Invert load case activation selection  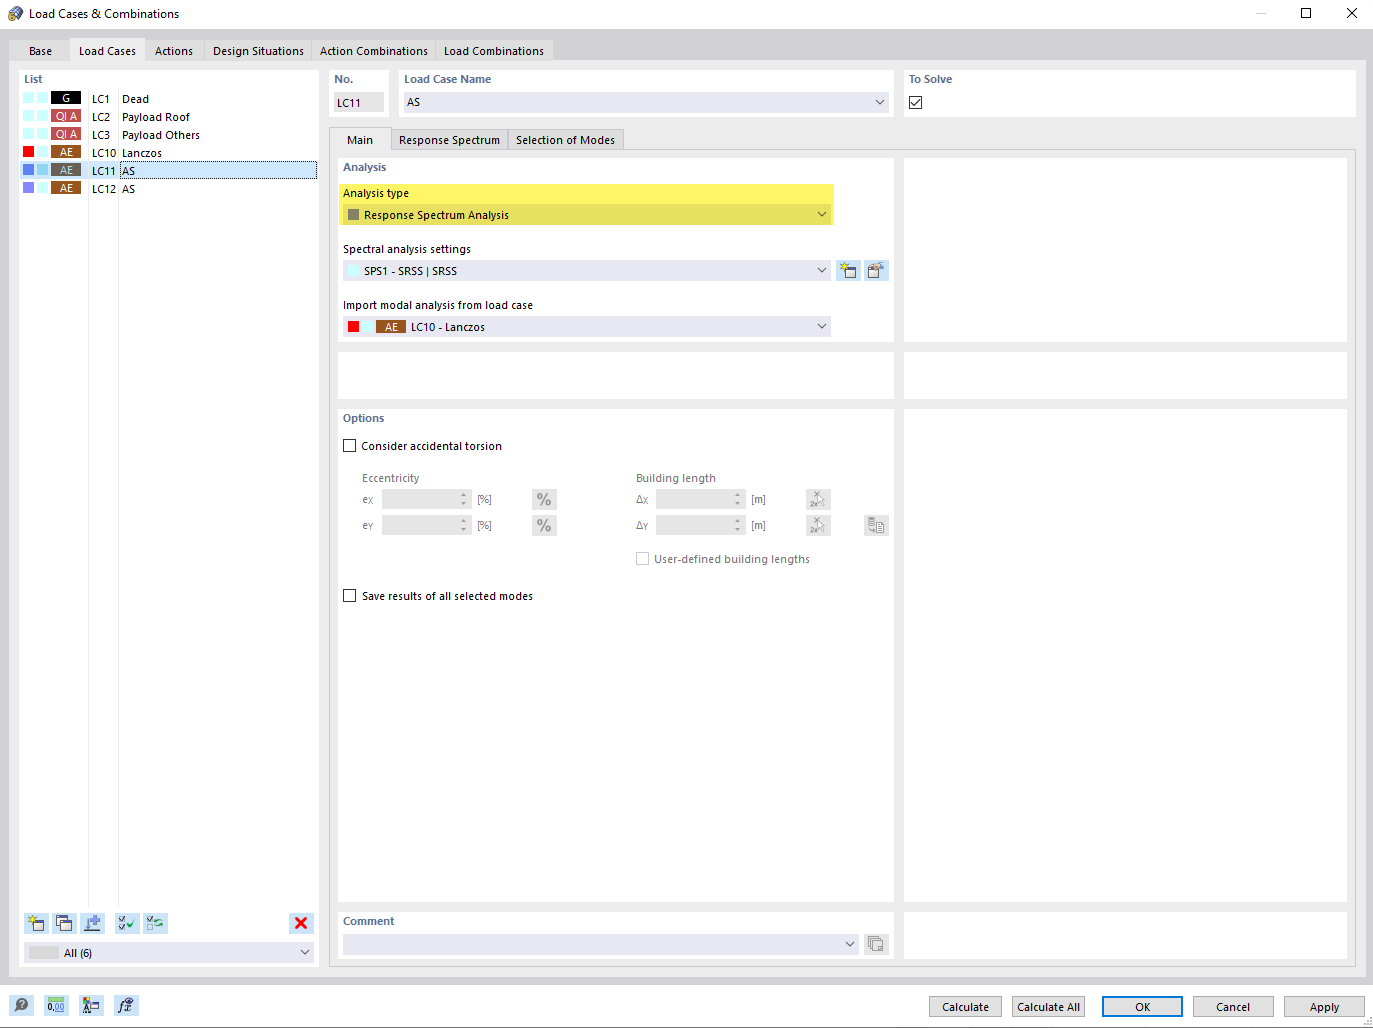click(x=154, y=922)
